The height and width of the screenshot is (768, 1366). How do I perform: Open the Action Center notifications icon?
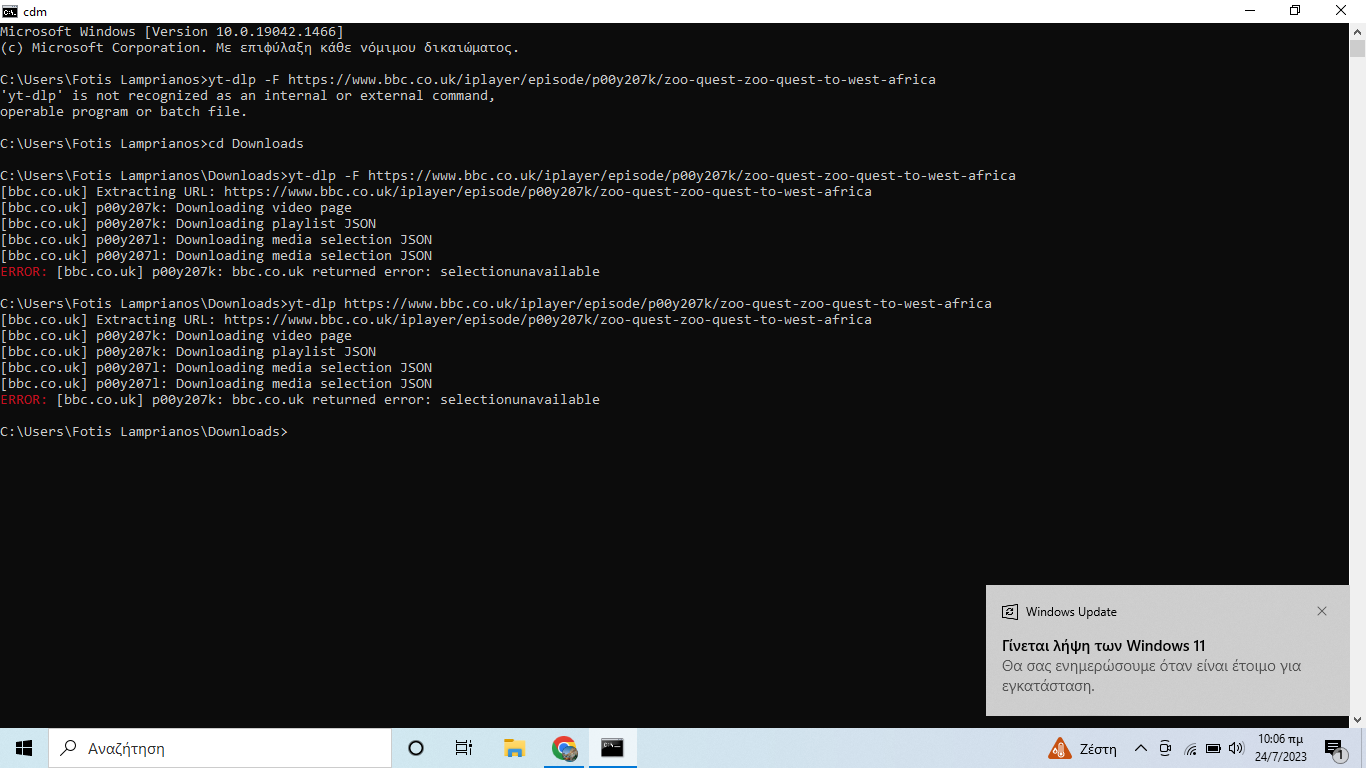point(1334,748)
